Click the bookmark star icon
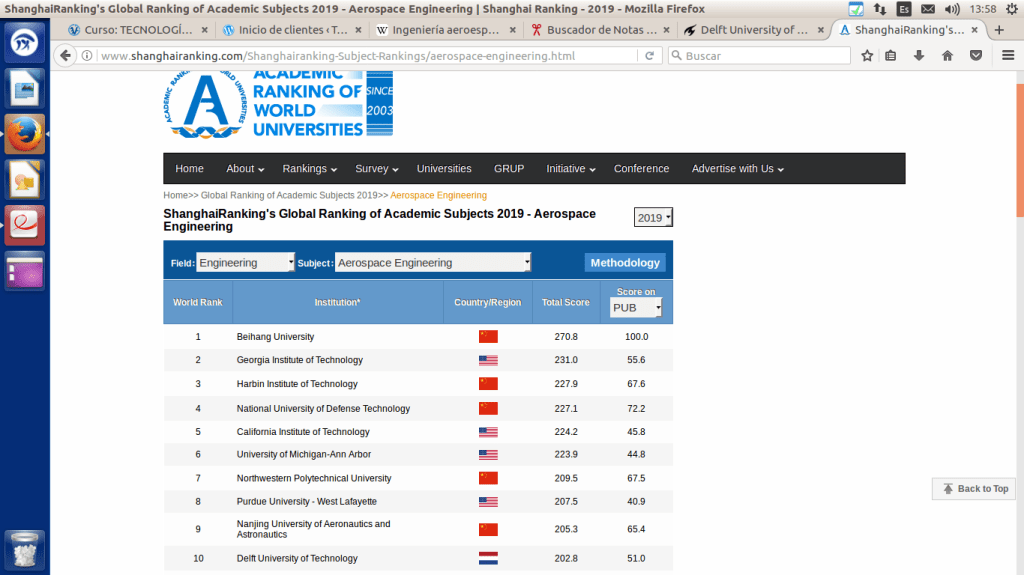The image size is (1024, 575). click(867, 56)
